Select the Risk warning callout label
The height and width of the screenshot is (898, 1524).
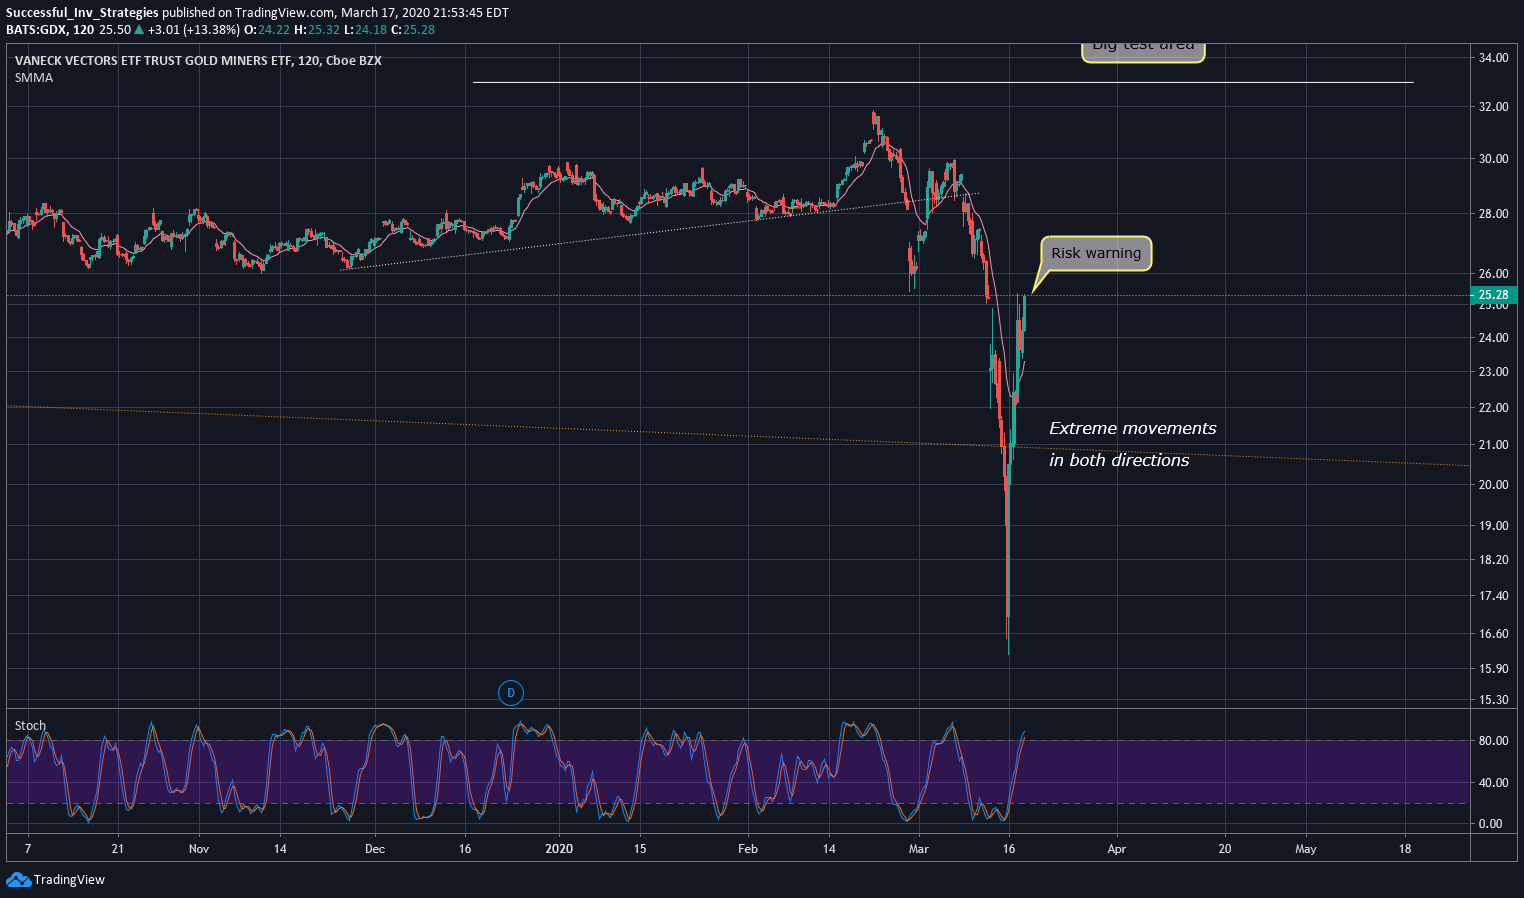coord(1096,253)
